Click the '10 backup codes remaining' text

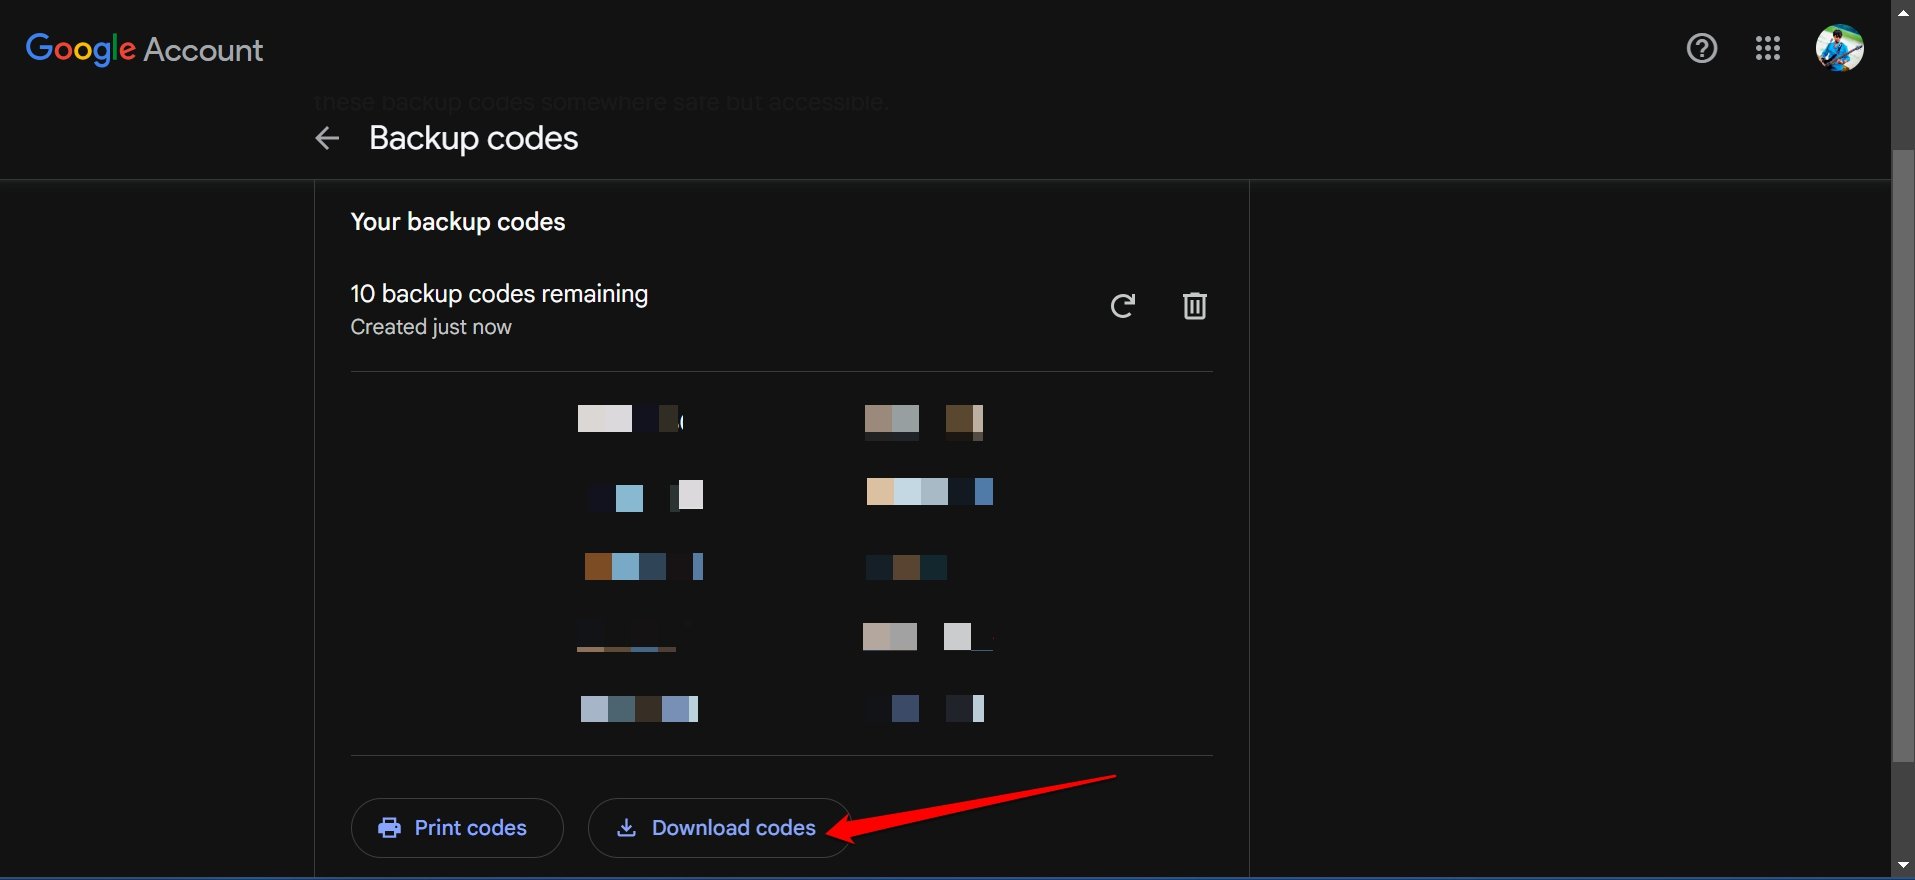[x=499, y=294]
